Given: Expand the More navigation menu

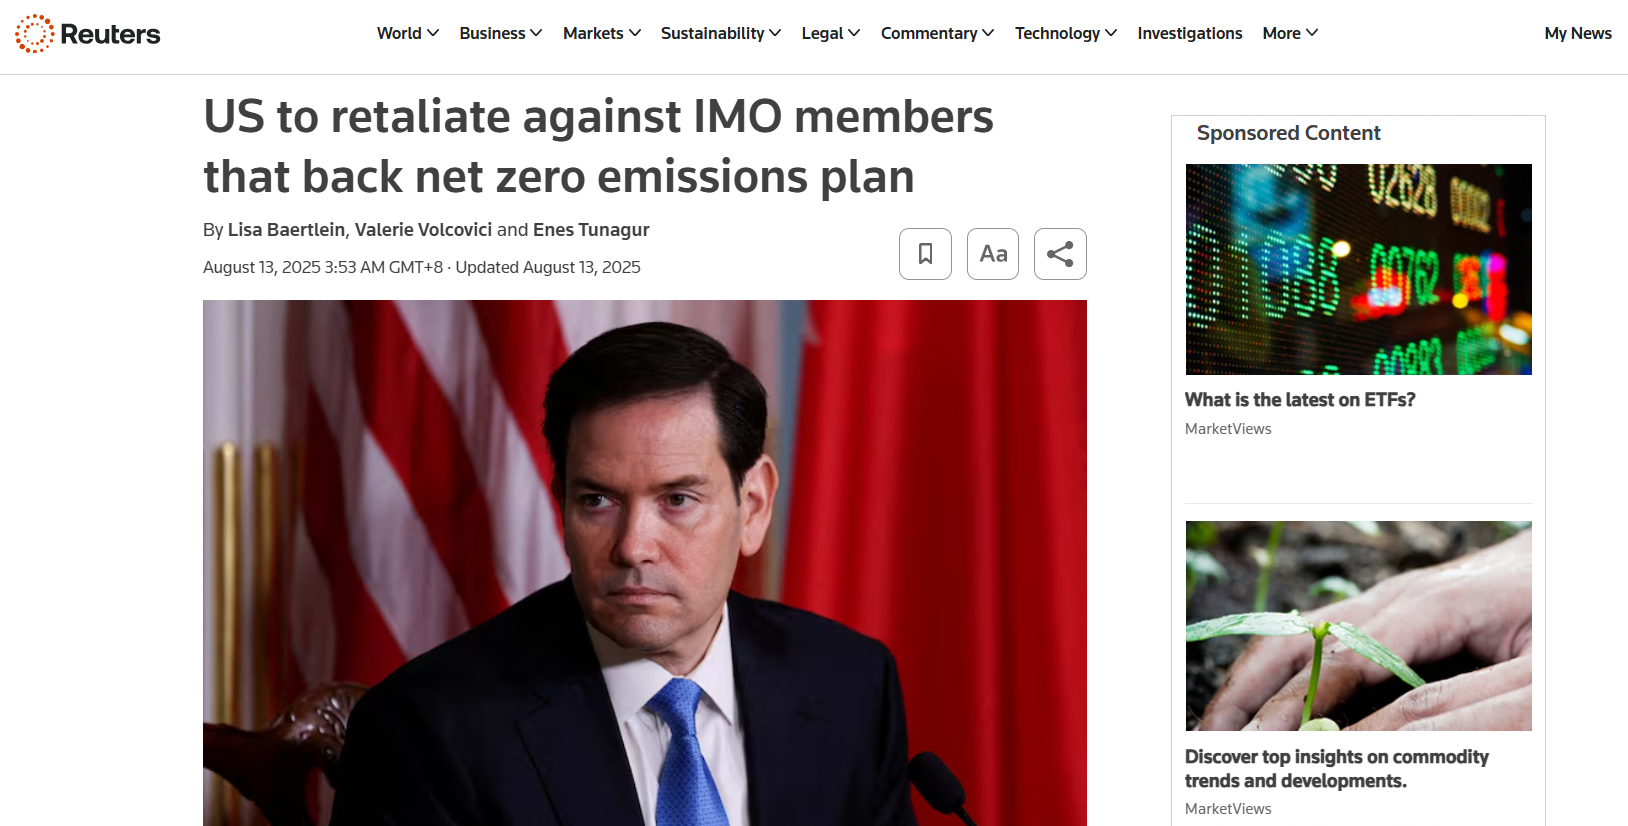Looking at the screenshot, I should click(1290, 33).
